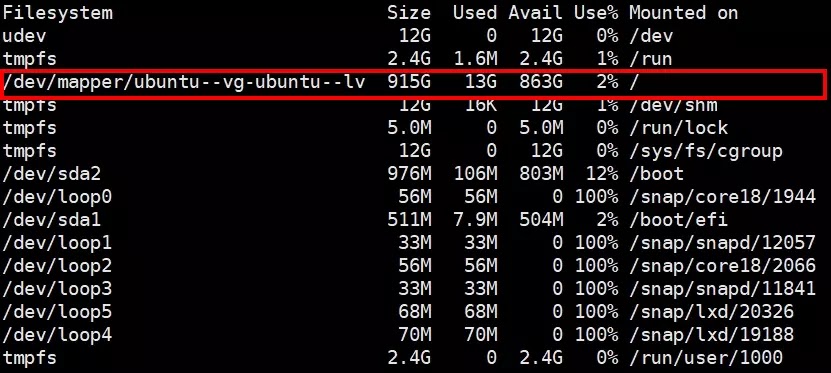Select the /snap/lxd/20326 mount point

pyautogui.click(x=712, y=312)
